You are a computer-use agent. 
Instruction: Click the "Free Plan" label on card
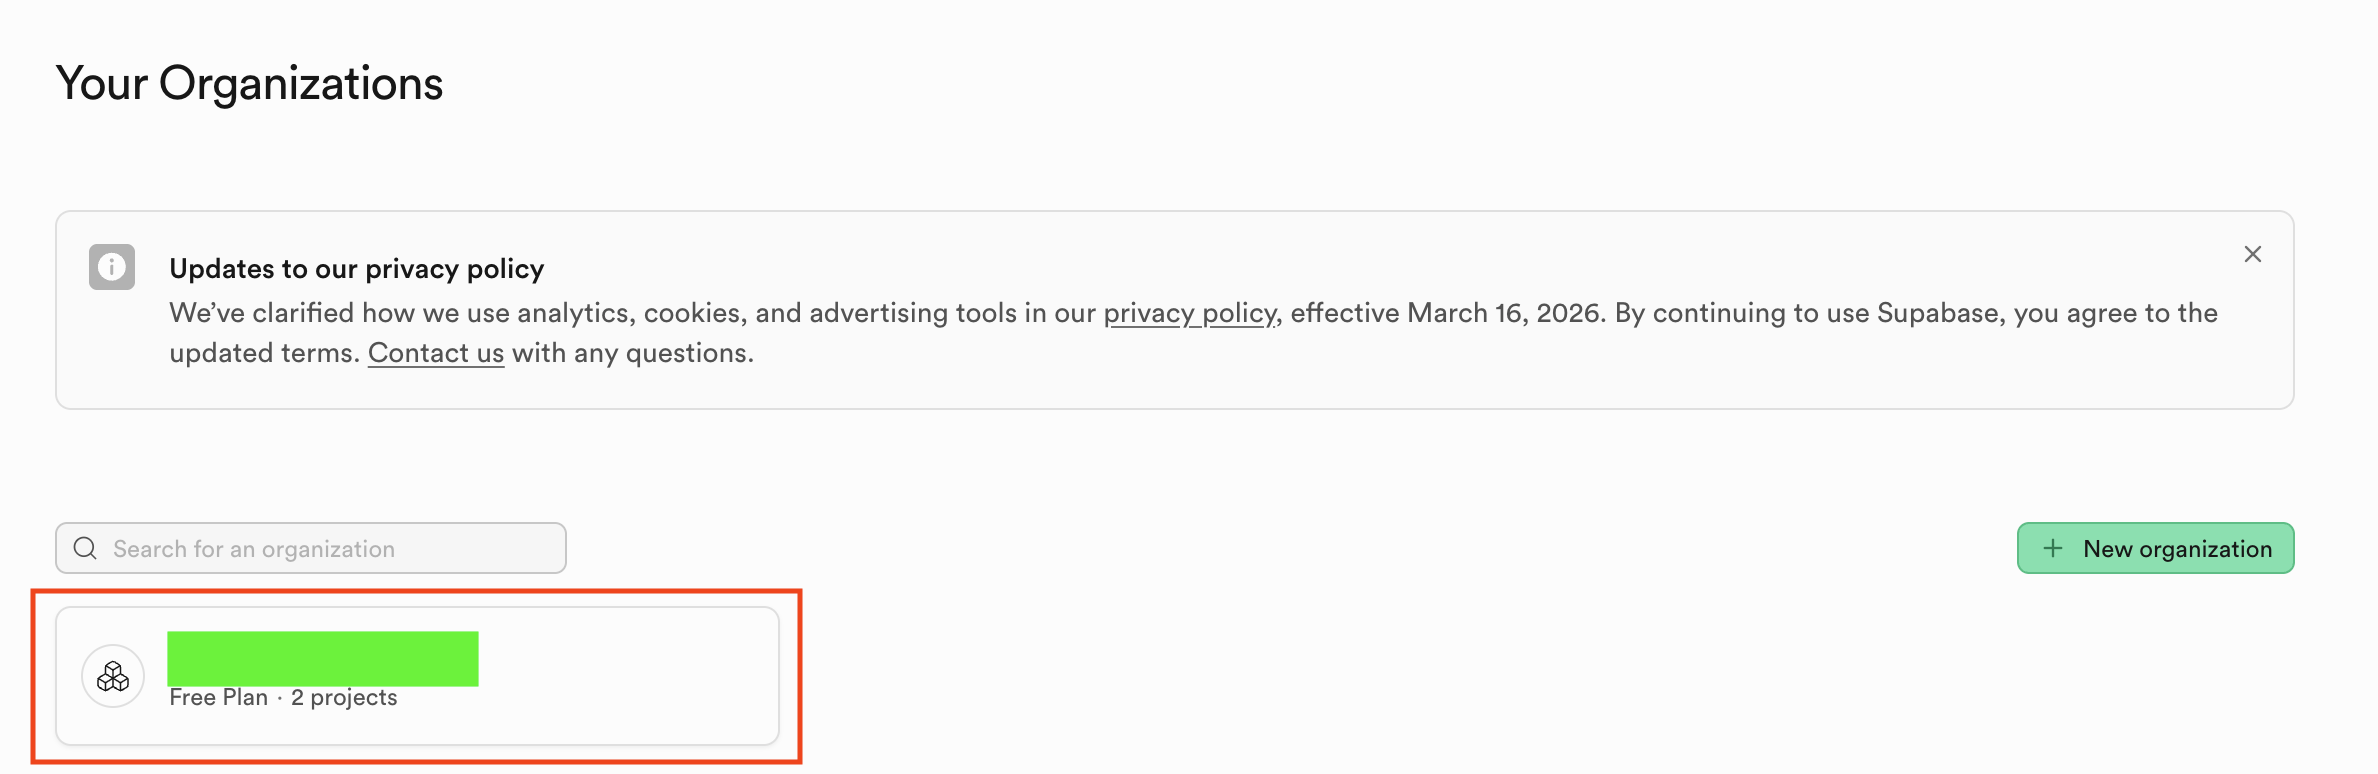(219, 698)
